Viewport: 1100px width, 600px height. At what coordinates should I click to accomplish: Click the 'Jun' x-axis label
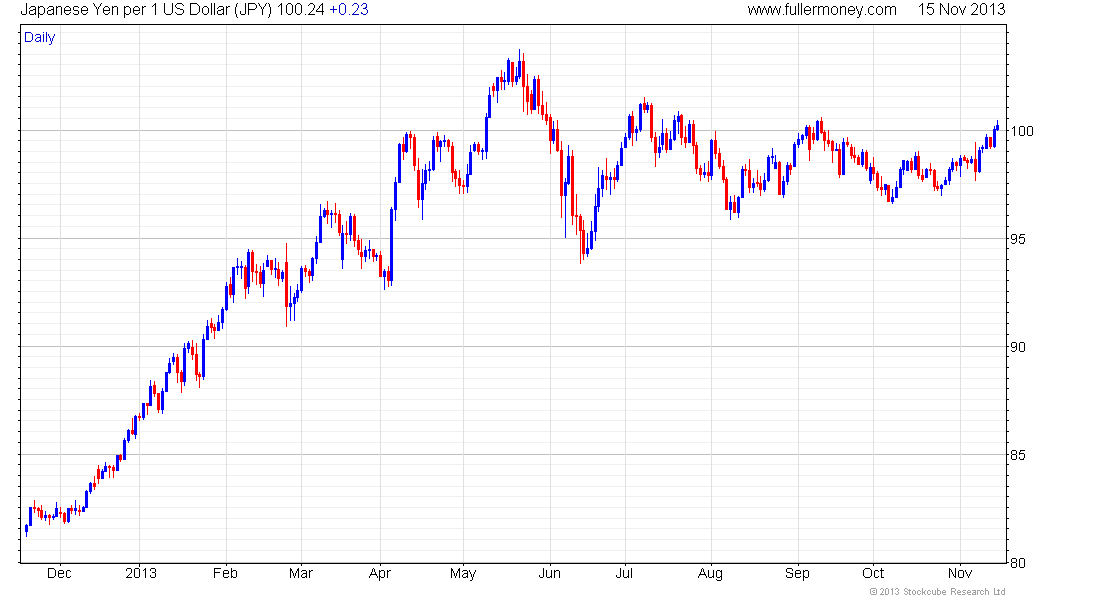(549, 573)
